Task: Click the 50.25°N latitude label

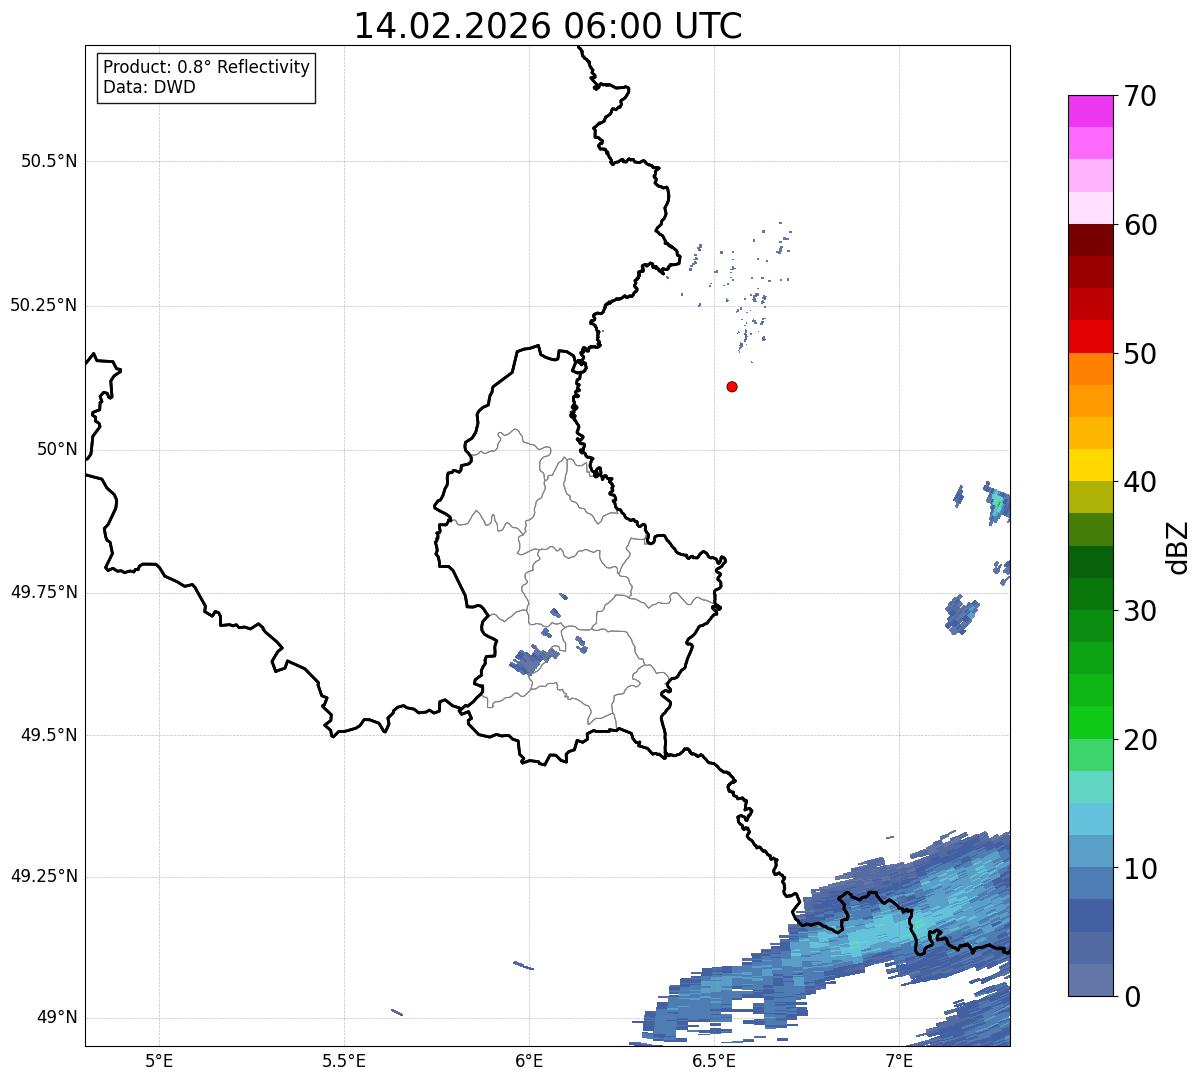Action: tap(44, 305)
